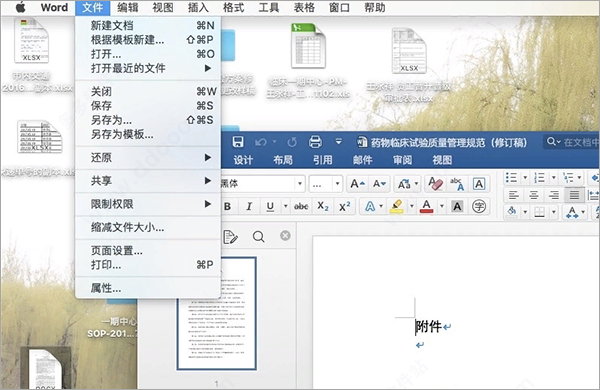This screenshot has height=390, width=600.
Task: Toggle bold formatting
Action: [227, 207]
